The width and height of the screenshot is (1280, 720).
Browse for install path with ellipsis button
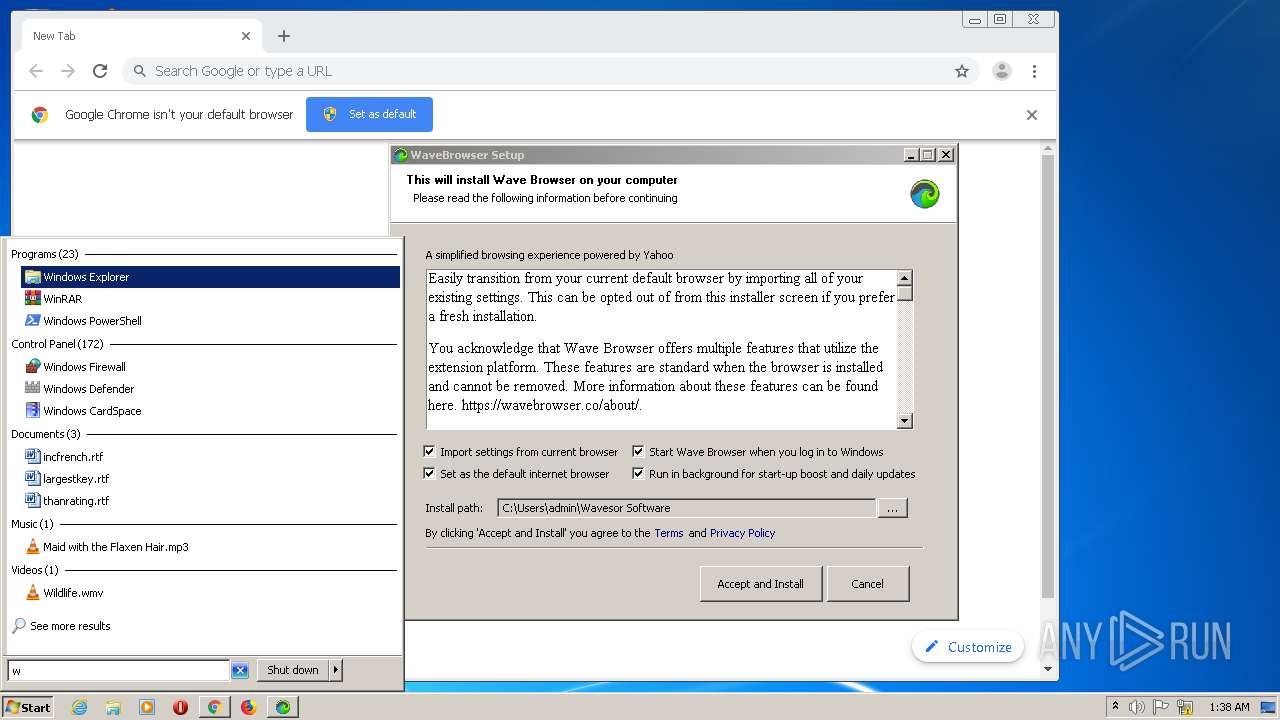click(x=892, y=508)
